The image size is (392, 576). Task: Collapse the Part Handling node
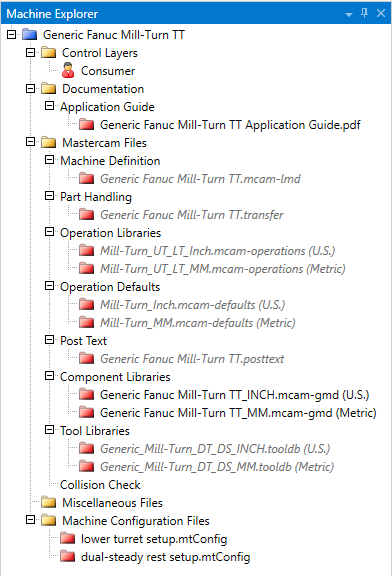pos(49,196)
